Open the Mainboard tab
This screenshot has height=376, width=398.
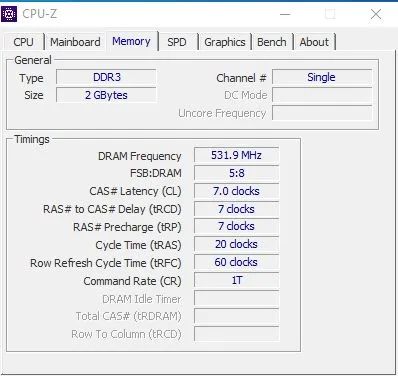[75, 42]
